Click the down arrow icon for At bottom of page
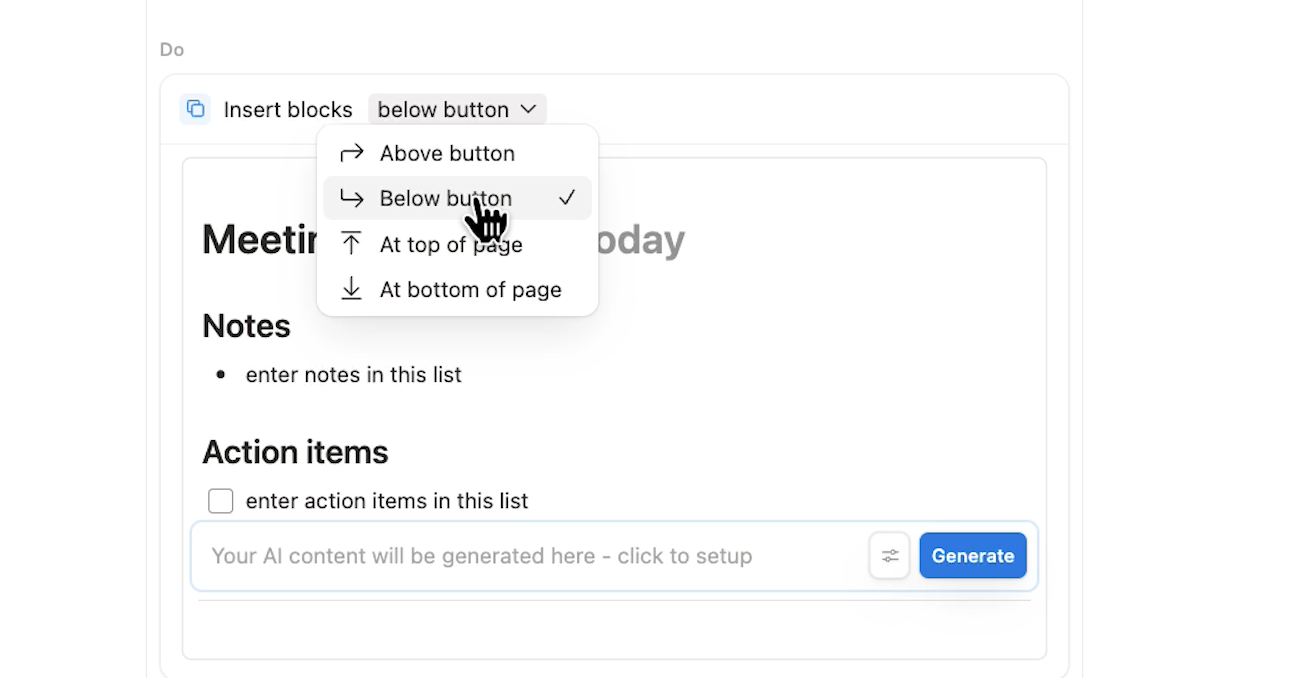Viewport: 1301px width, 678px height. pyautogui.click(x=351, y=289)
